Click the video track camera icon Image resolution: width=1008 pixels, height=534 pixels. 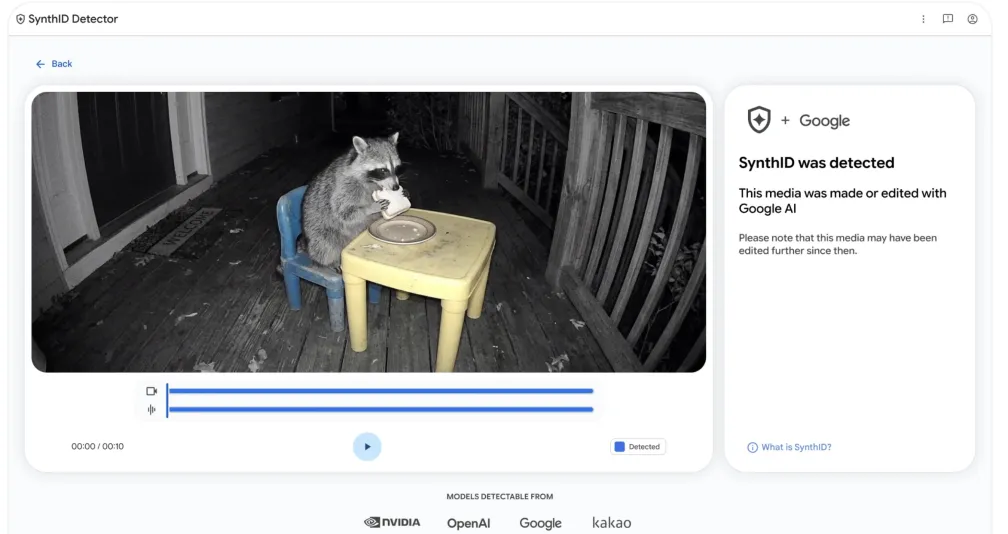pos(152,391)
